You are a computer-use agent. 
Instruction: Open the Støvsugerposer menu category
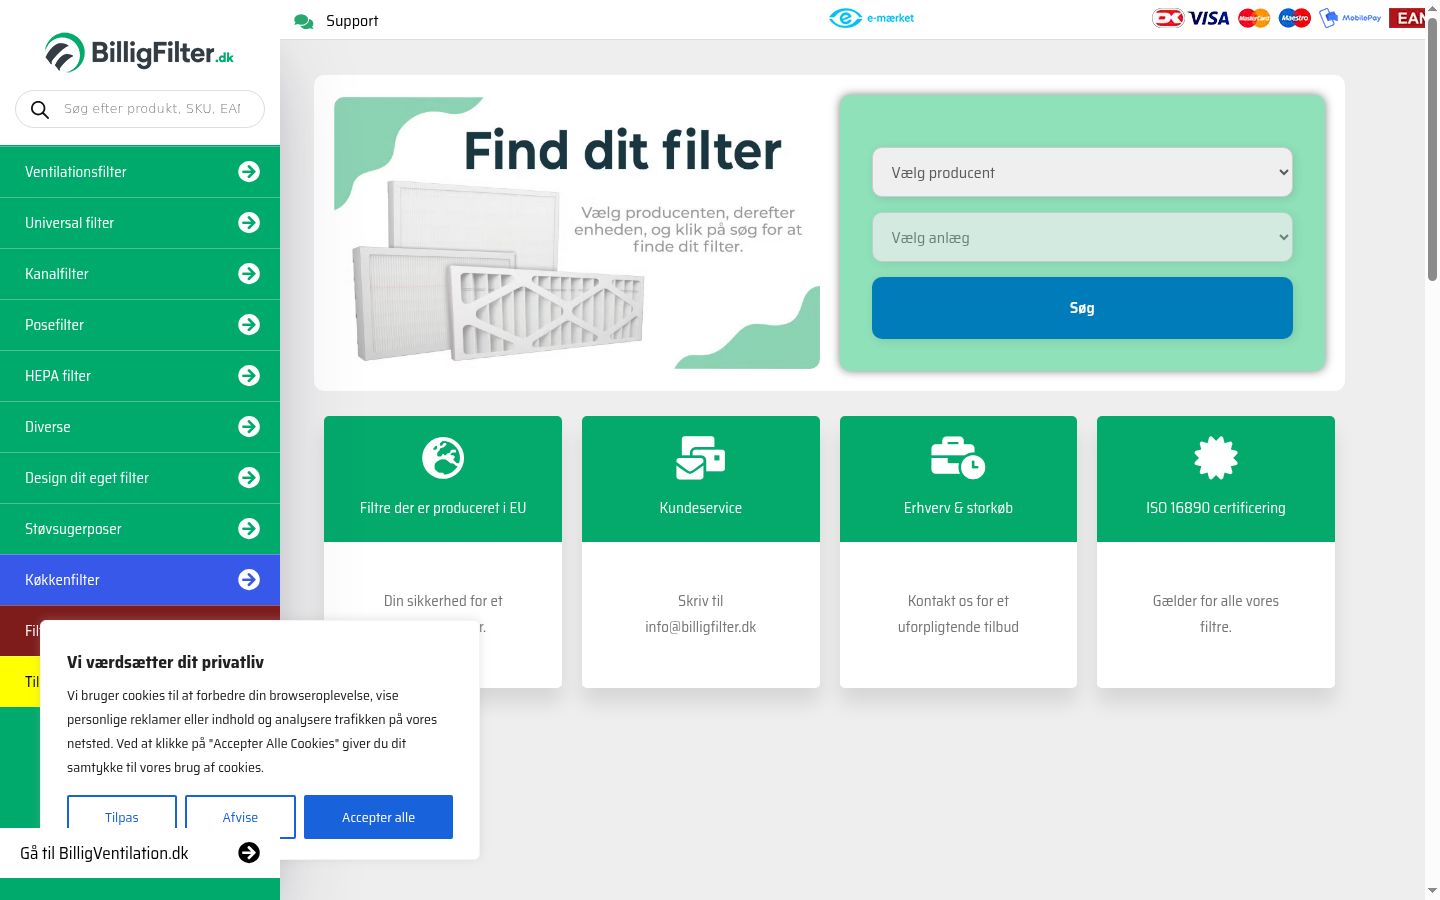pos(140,529)
